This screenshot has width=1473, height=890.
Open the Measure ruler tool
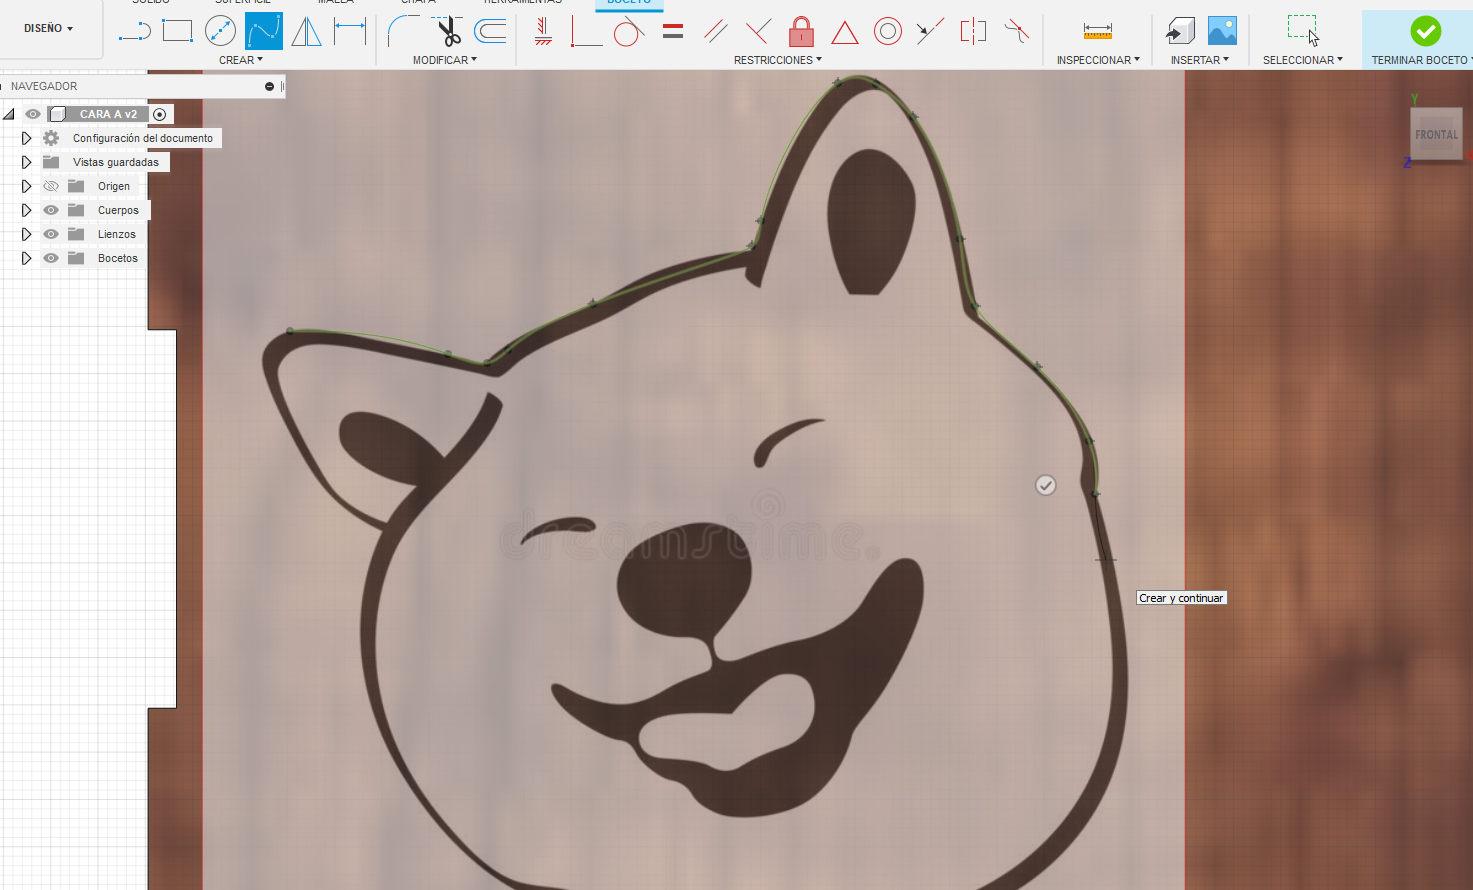click(1098, 32)
